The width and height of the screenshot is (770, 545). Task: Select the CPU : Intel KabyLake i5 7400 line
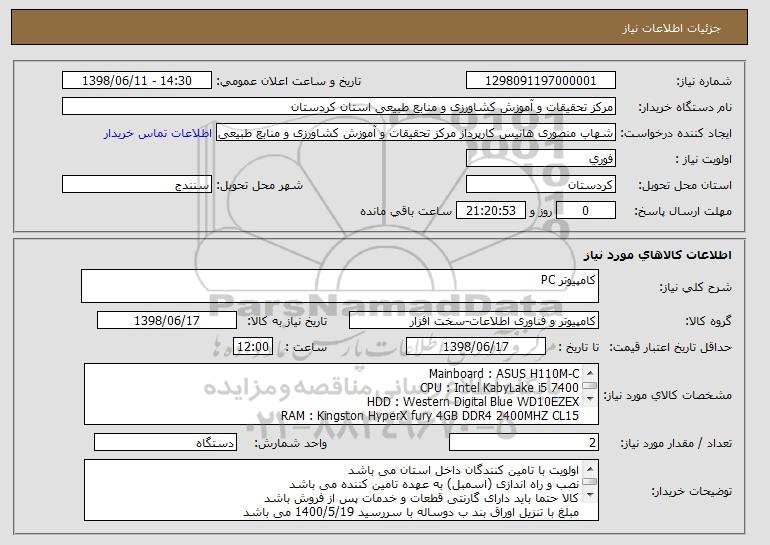[x=499, y=387]
